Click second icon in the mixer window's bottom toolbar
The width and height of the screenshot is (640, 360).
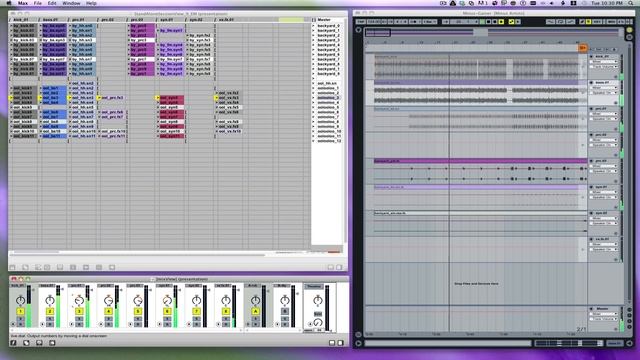coord(26,343)
